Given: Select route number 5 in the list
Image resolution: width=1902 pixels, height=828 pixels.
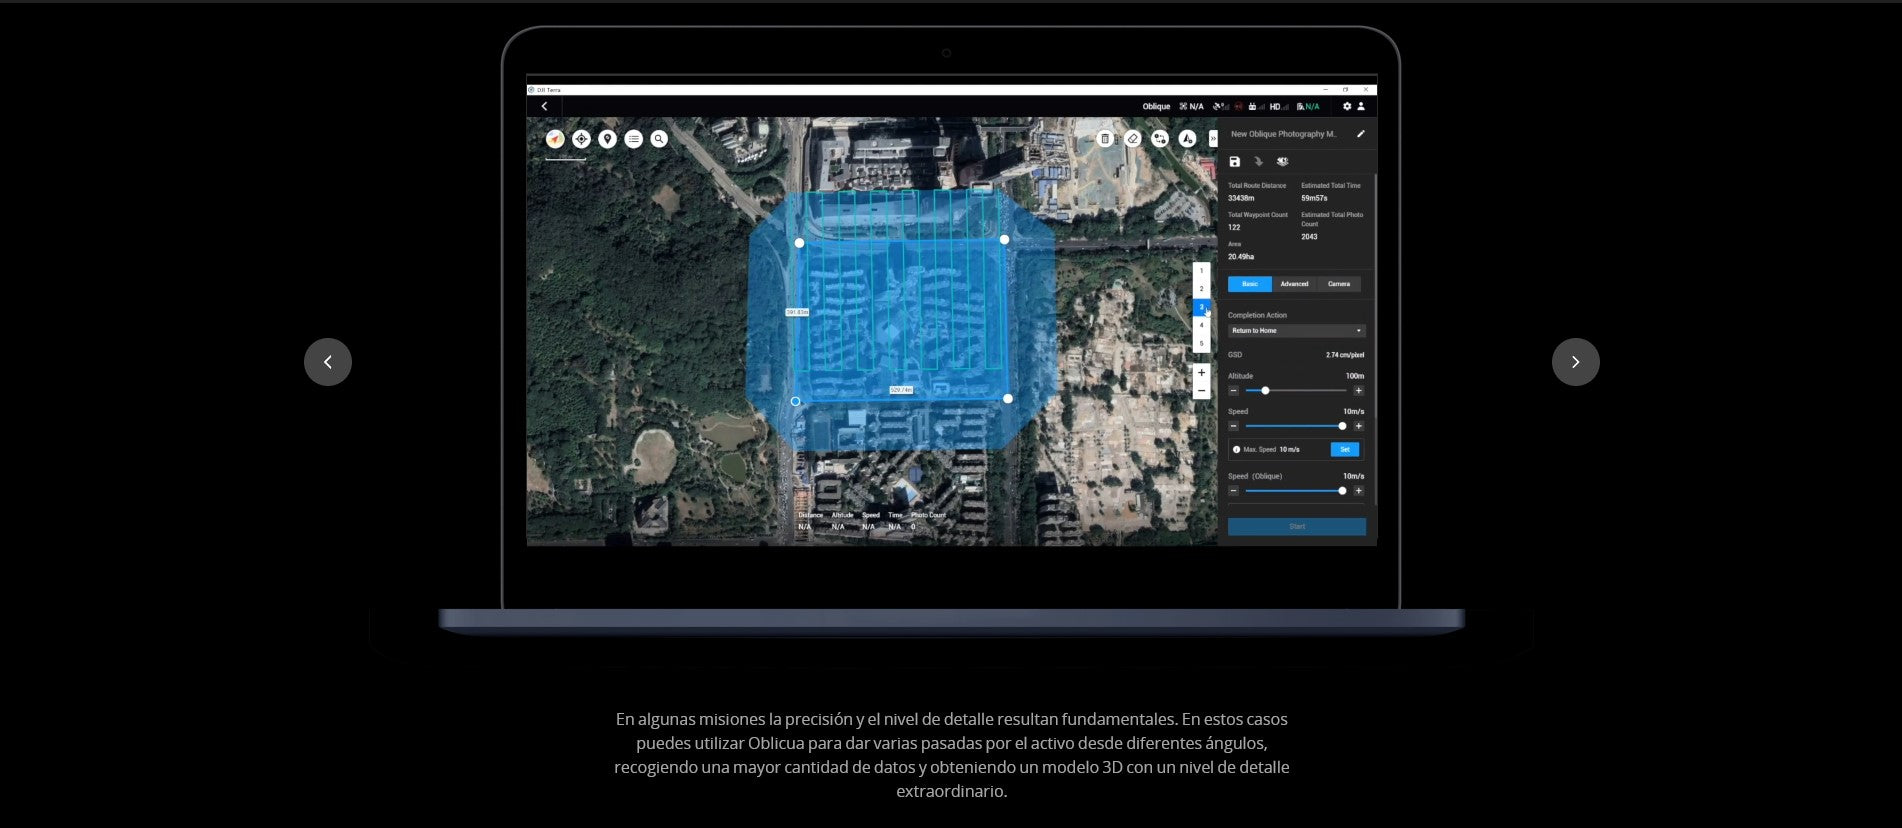Looking at the screenshot, I should tap(1202, 343).
